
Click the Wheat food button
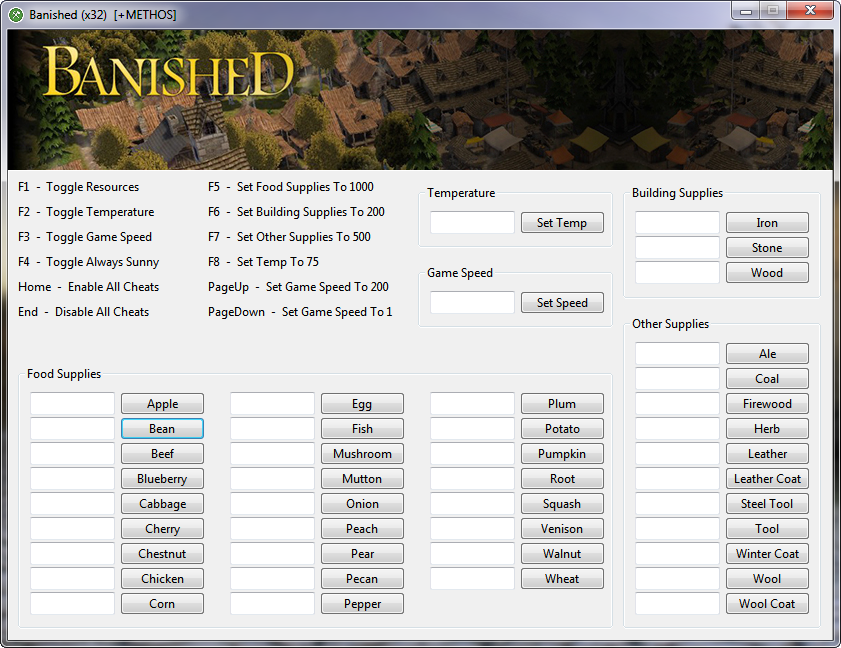pyautogui.click(x=562, y=578)
